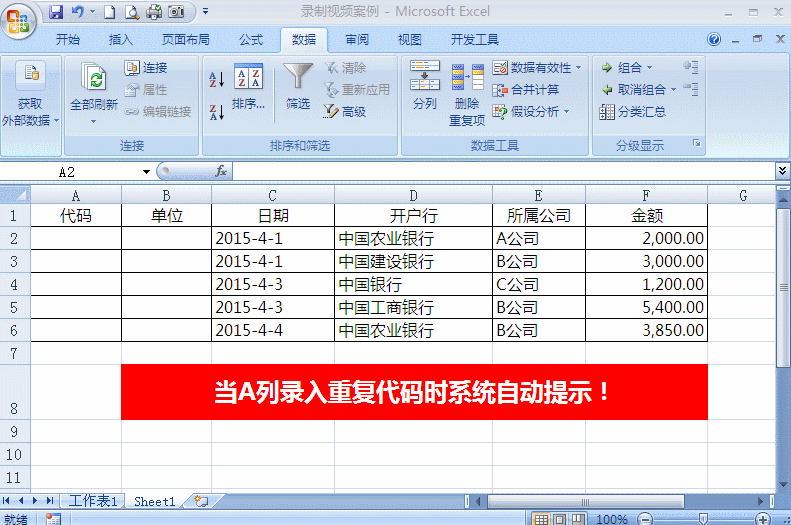Save the workbook with floppy icon

coord(55,12)
